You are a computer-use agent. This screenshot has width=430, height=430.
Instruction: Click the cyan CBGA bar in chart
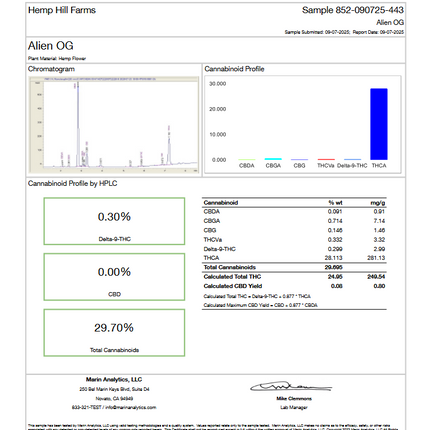[x=273, y=159]
